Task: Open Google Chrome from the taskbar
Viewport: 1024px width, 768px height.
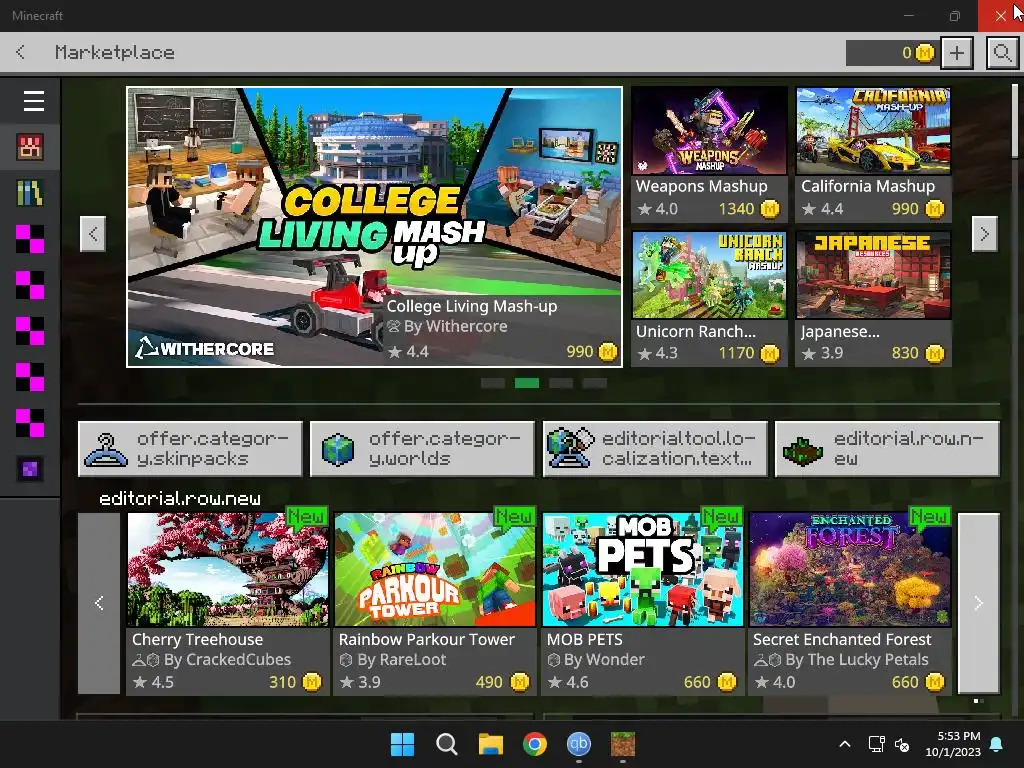Action: pyautogui.click(x=535, y=744)
